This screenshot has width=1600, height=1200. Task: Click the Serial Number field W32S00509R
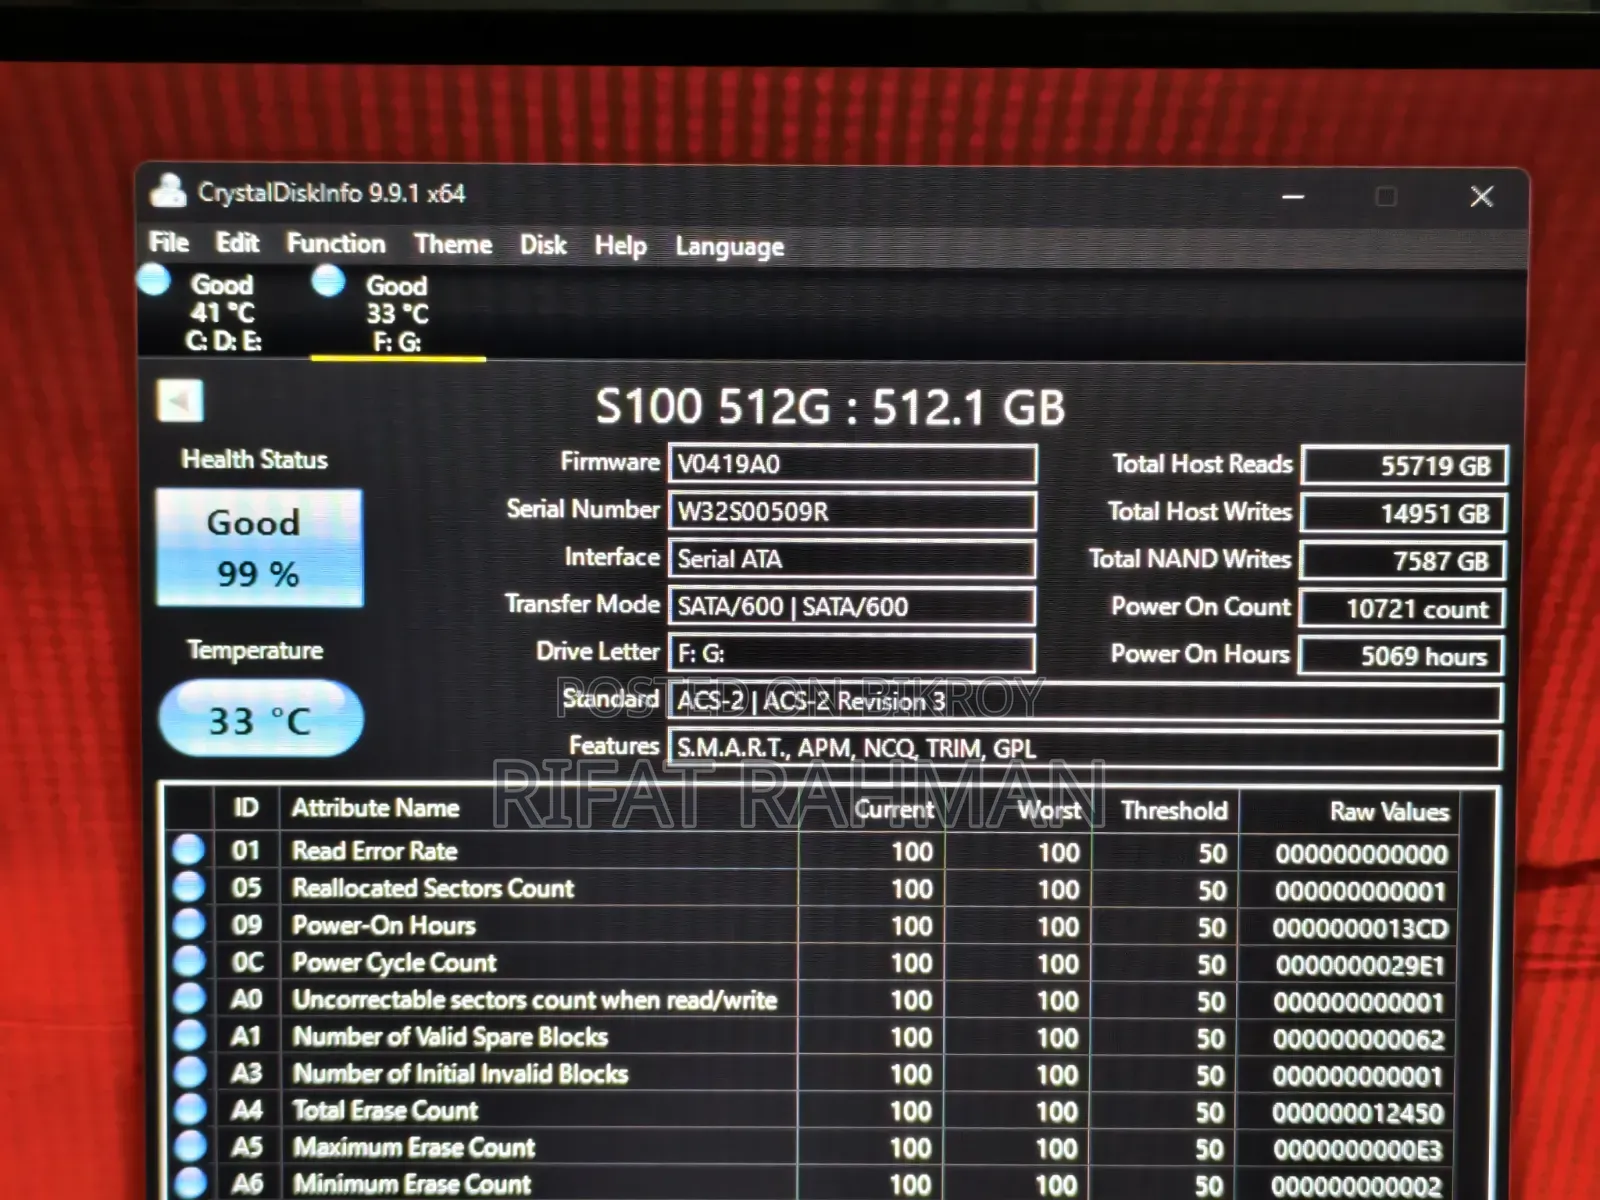852,512
